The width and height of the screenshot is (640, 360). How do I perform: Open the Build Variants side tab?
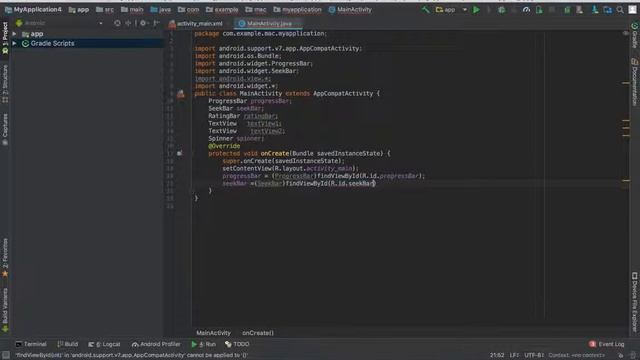tap(5, 310)
